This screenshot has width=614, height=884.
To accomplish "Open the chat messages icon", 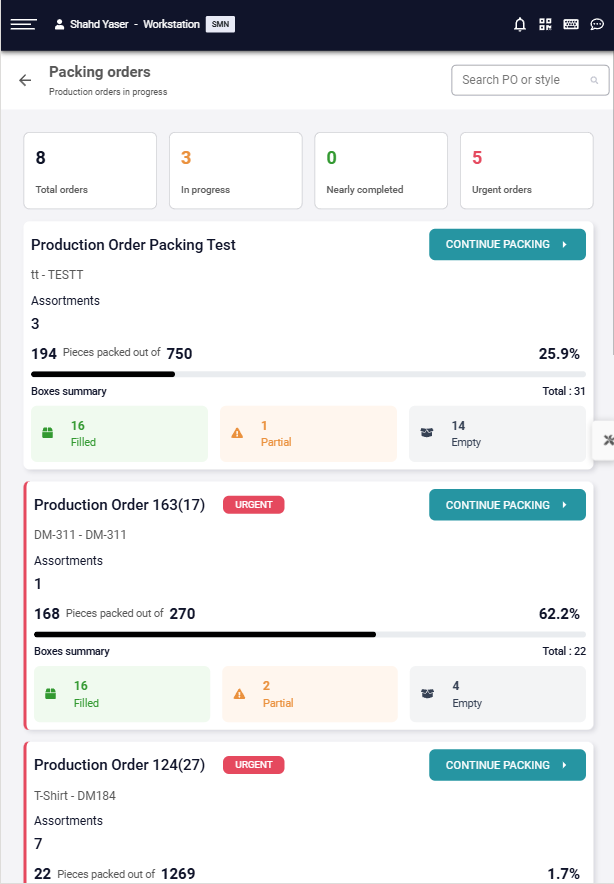I will [x=597, y=24].
